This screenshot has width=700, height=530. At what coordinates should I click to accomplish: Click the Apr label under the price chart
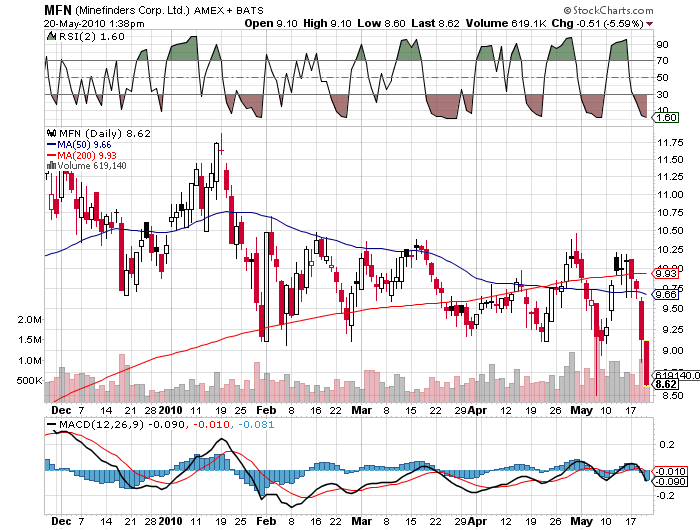coord(477,410)
